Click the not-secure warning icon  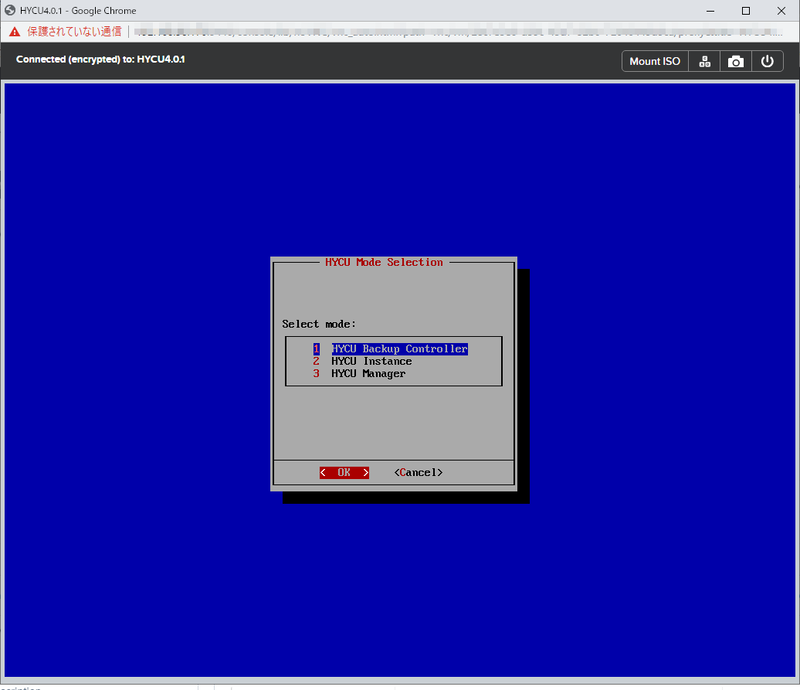click(15, 32)
